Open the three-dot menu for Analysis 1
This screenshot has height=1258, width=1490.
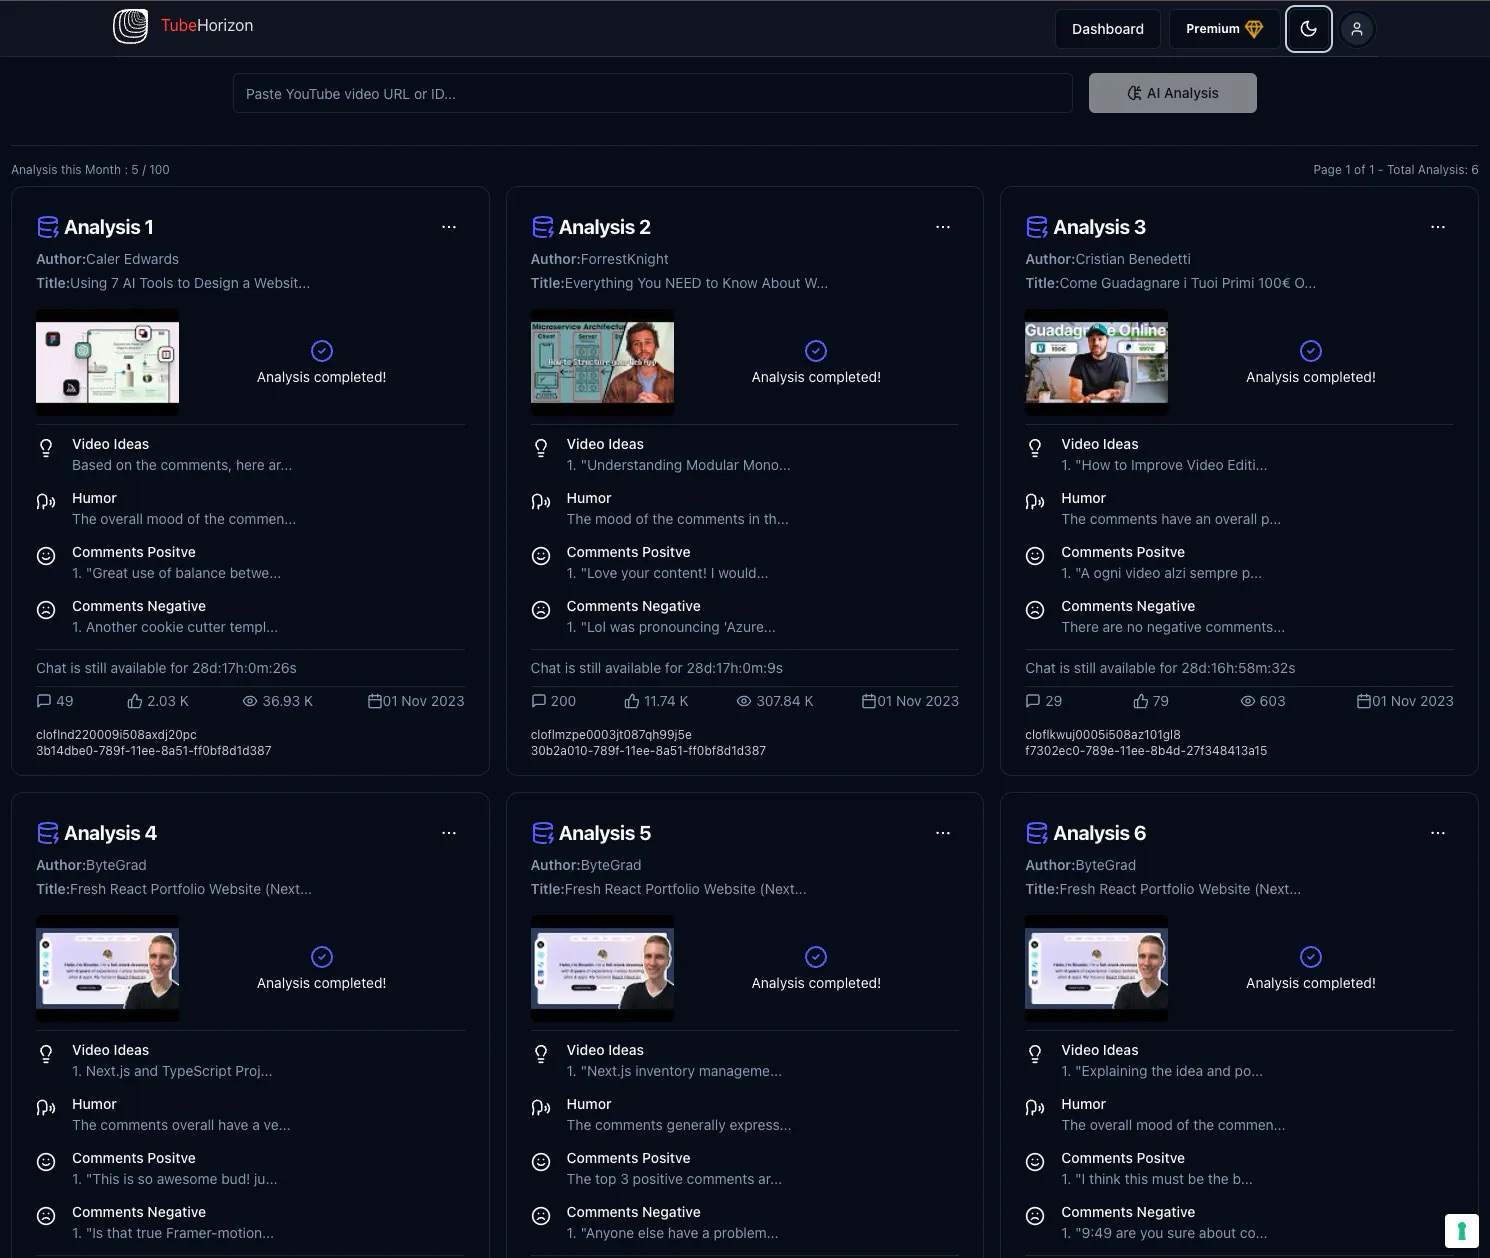coord(449,227)
